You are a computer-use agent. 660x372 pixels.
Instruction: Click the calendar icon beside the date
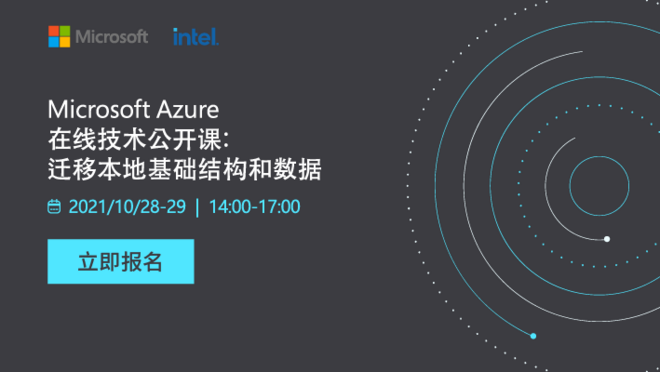coord(54,206)
